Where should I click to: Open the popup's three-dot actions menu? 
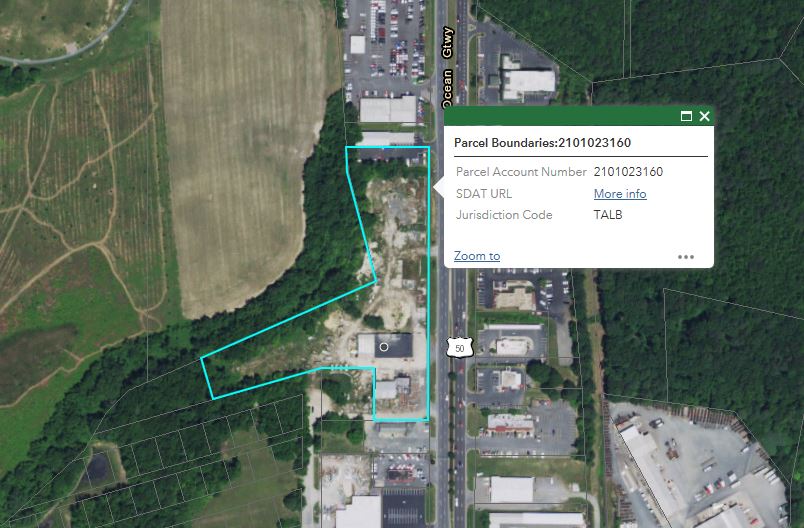click(x=686, y=257)
